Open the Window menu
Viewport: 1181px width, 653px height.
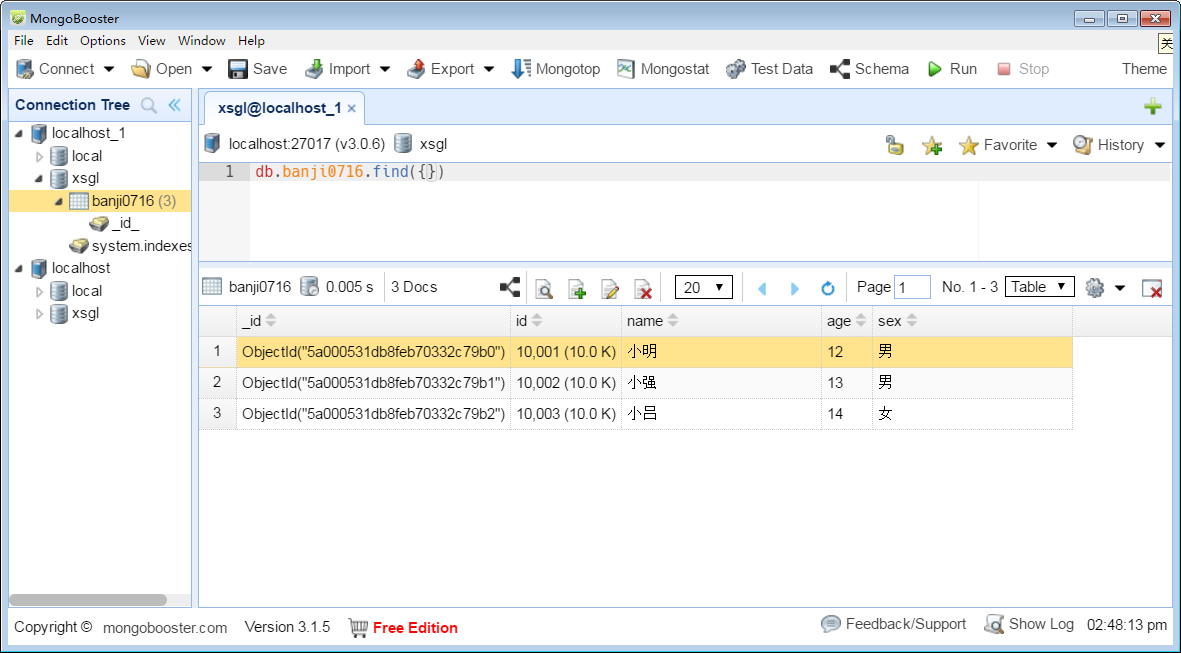201,41
